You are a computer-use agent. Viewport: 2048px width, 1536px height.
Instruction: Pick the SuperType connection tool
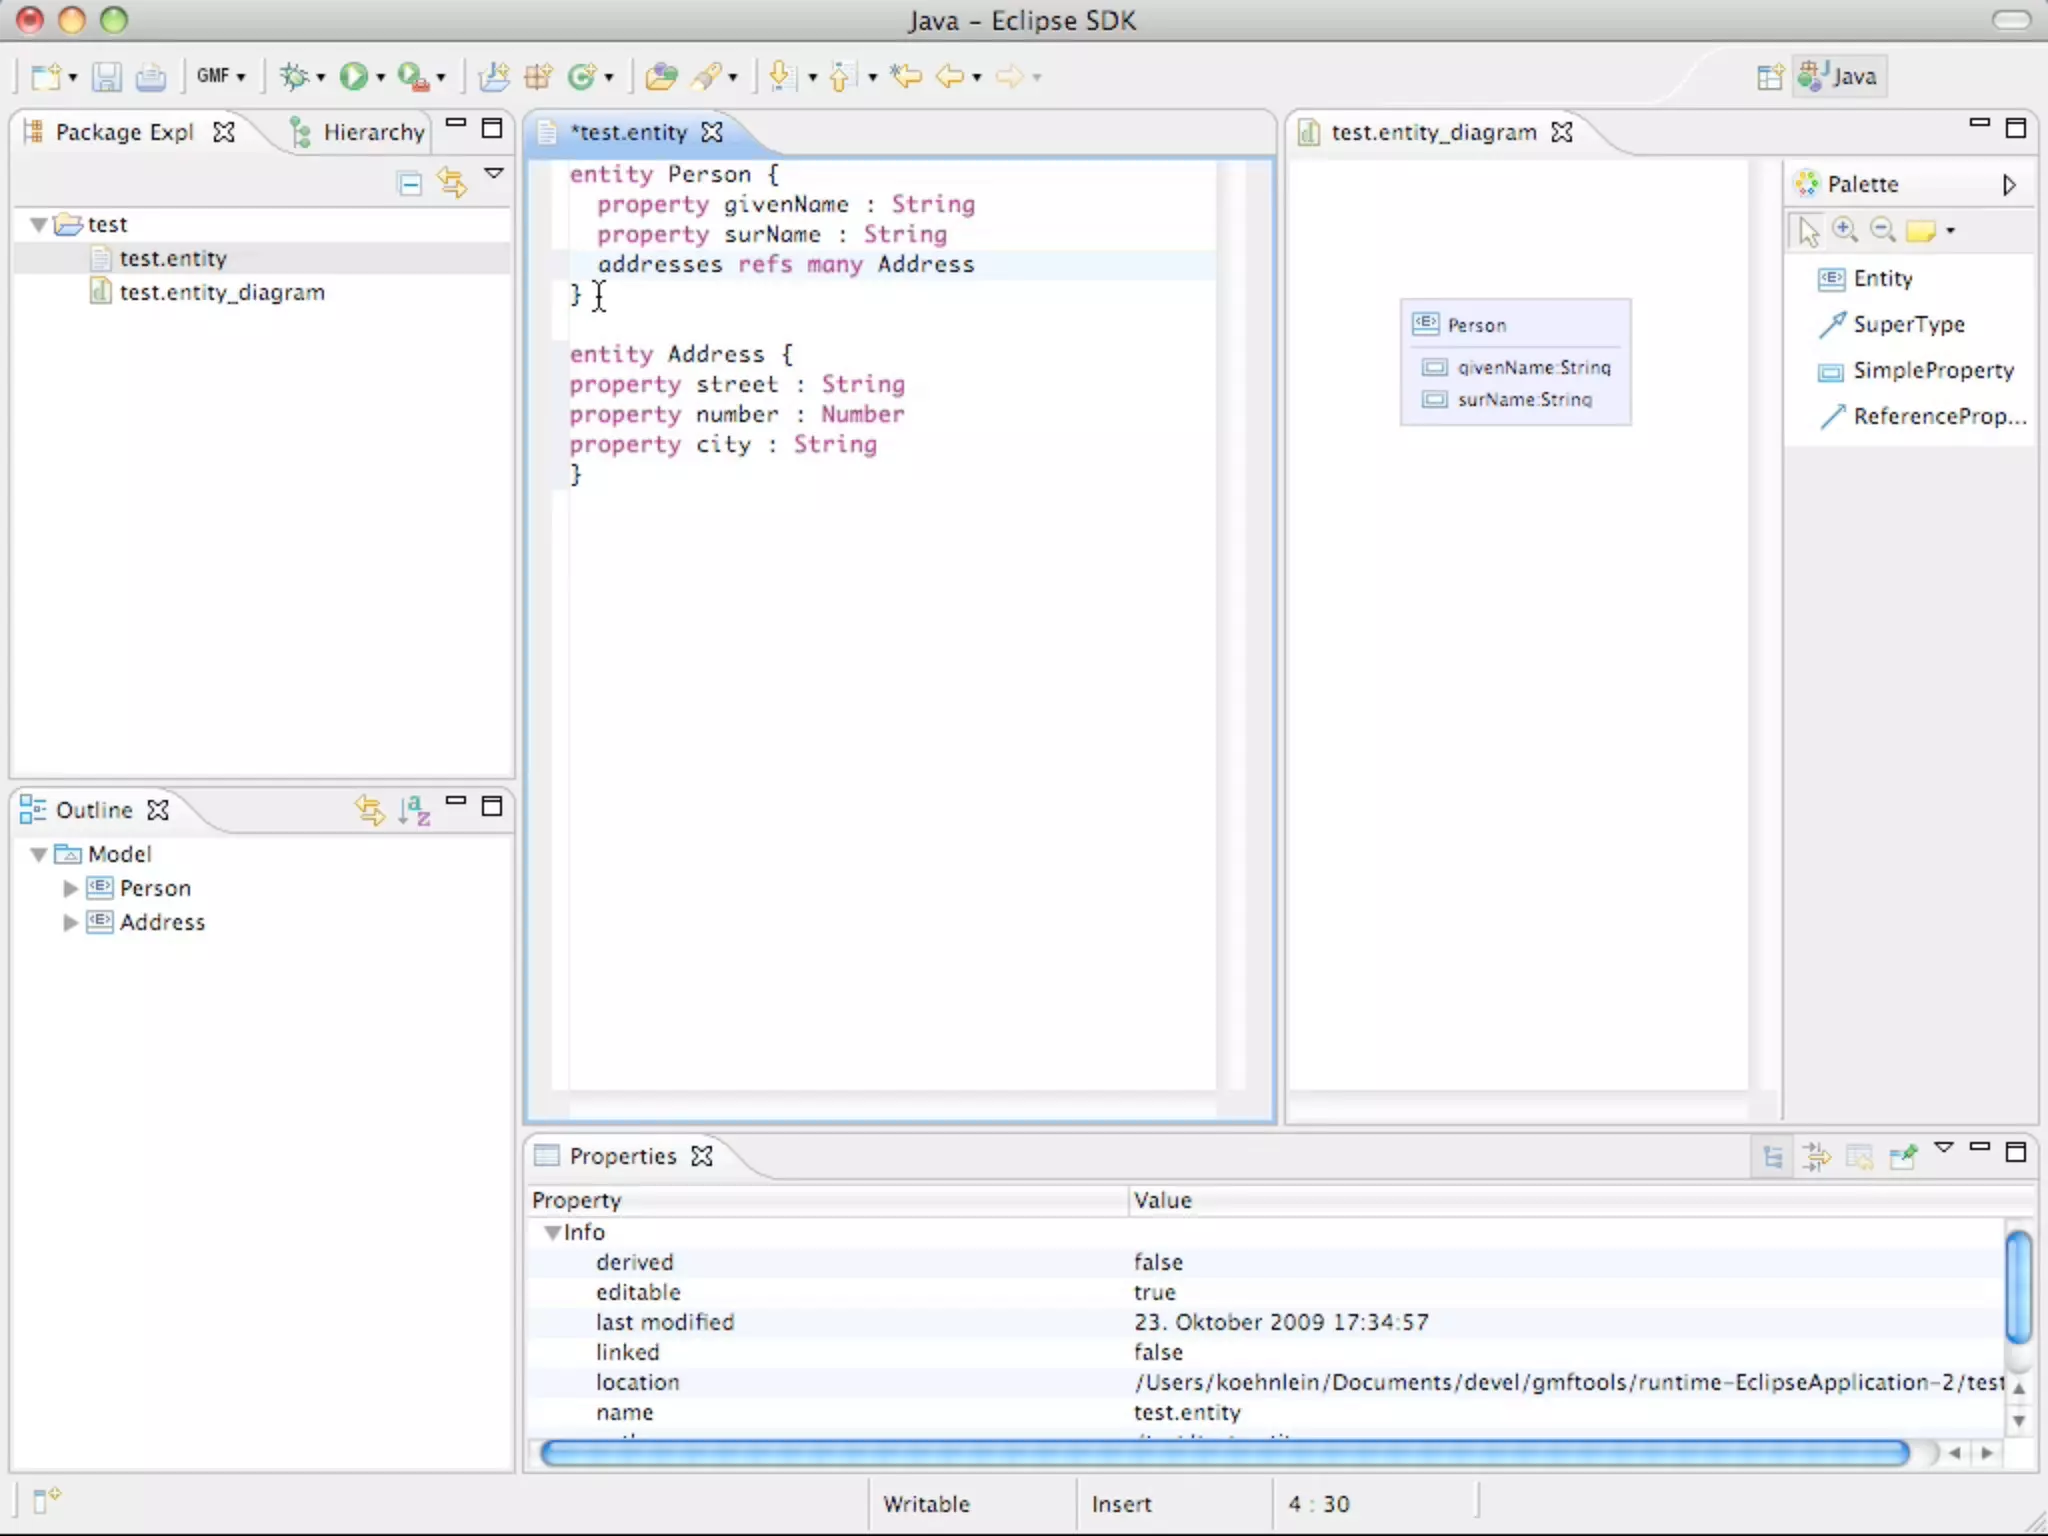[x=1907, y=325]
